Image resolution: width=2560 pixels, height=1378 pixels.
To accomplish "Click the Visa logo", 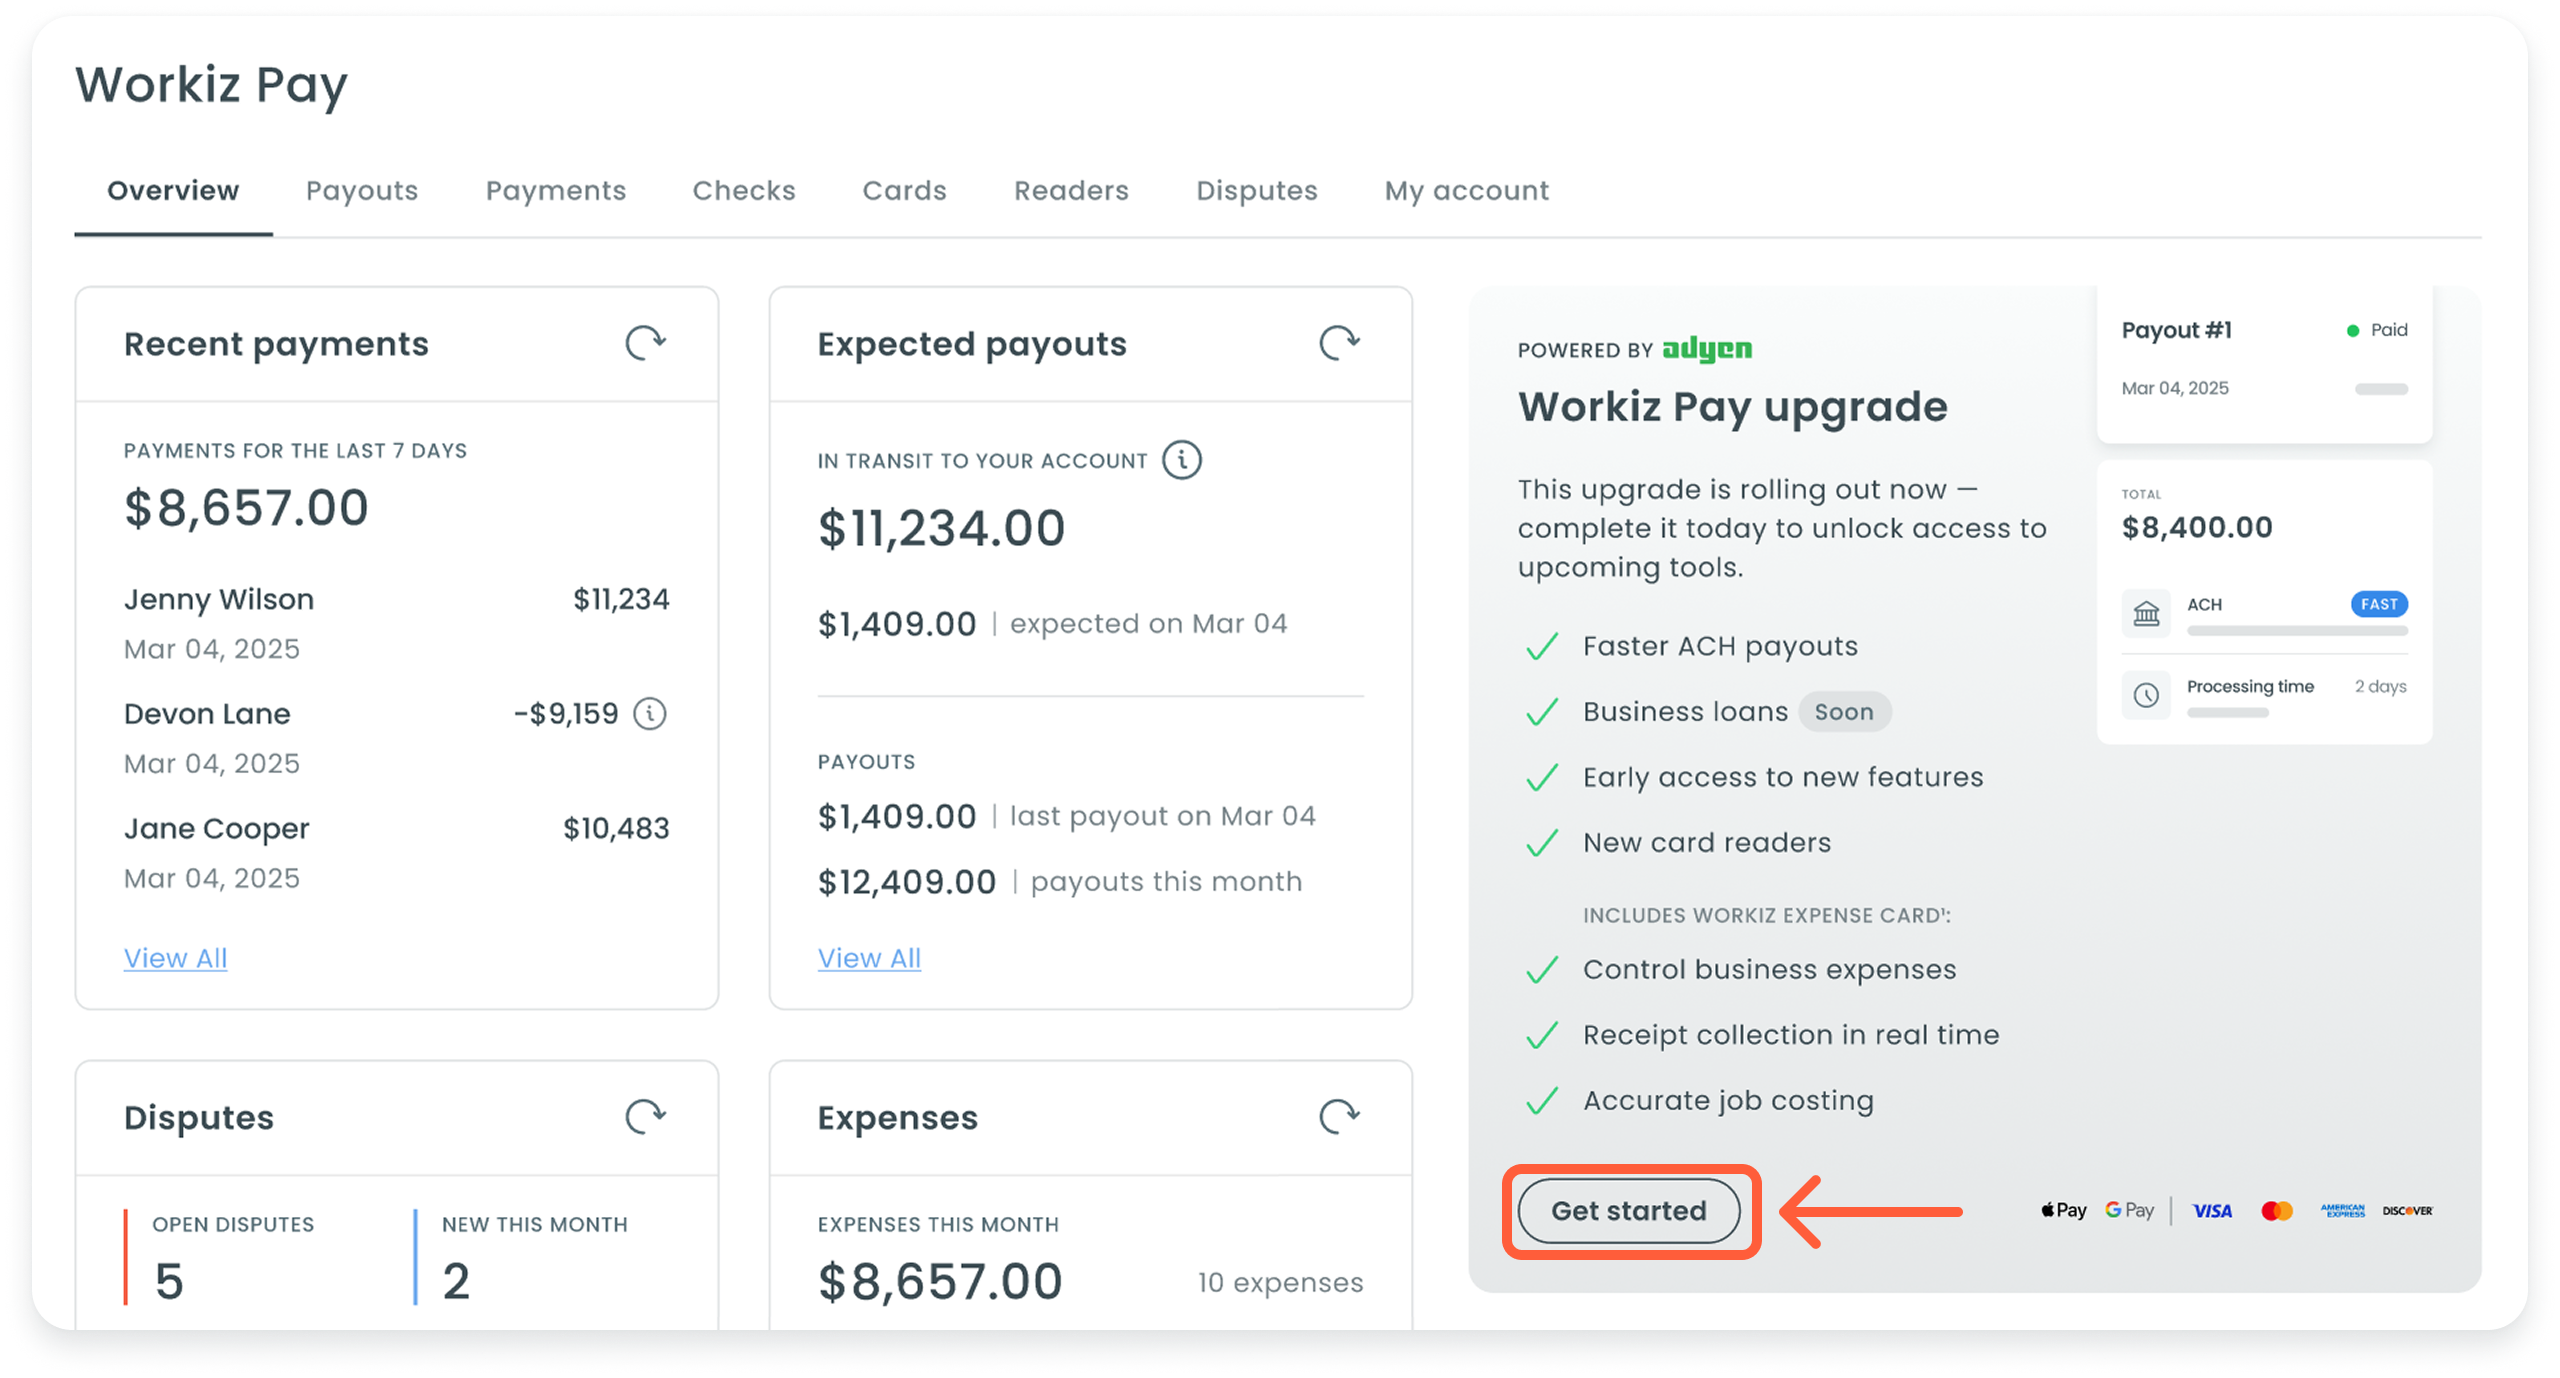I will pos(2212,1211).
